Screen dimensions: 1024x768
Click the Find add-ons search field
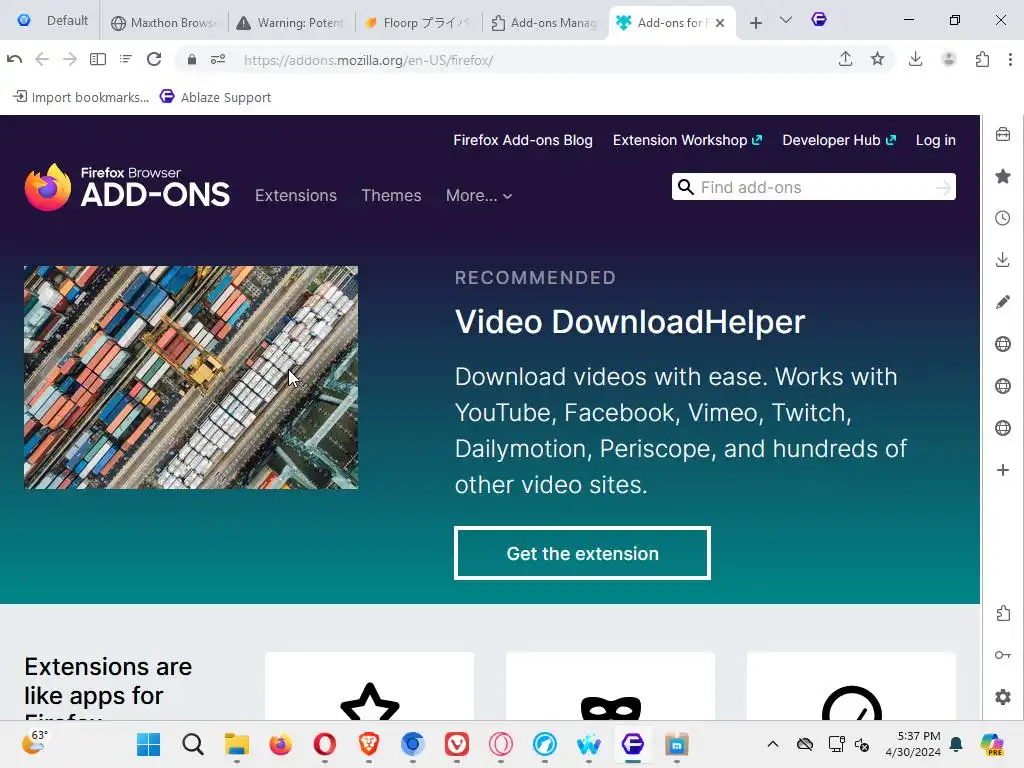(814, 187)
